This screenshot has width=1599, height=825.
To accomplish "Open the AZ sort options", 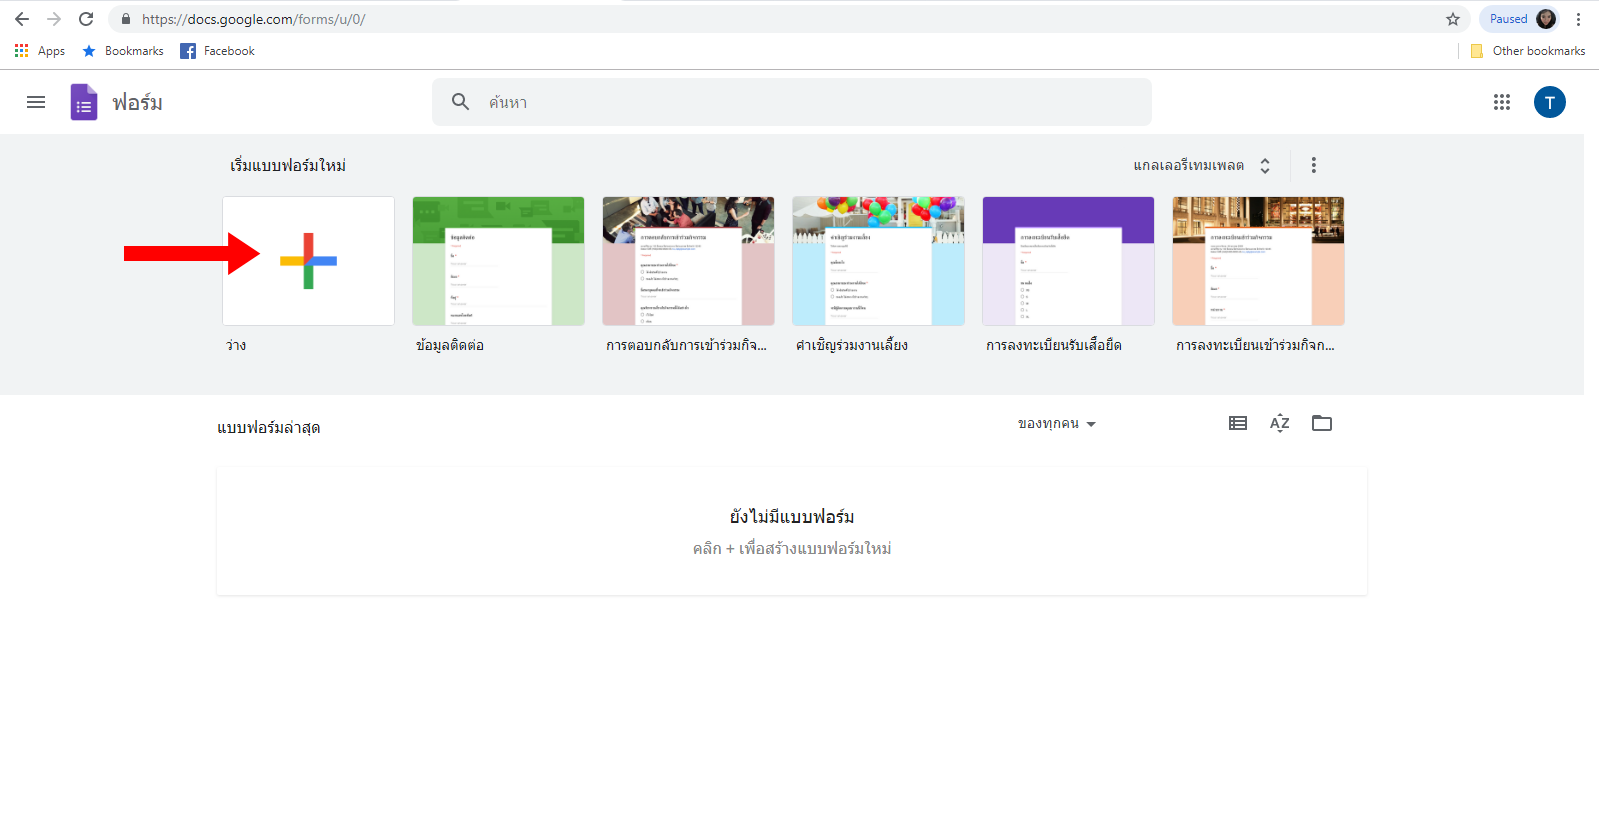I will [1280, 423].
